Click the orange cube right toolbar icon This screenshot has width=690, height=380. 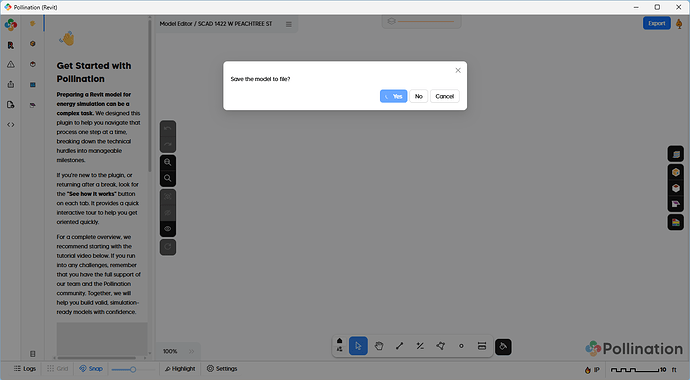click(676, 172)
